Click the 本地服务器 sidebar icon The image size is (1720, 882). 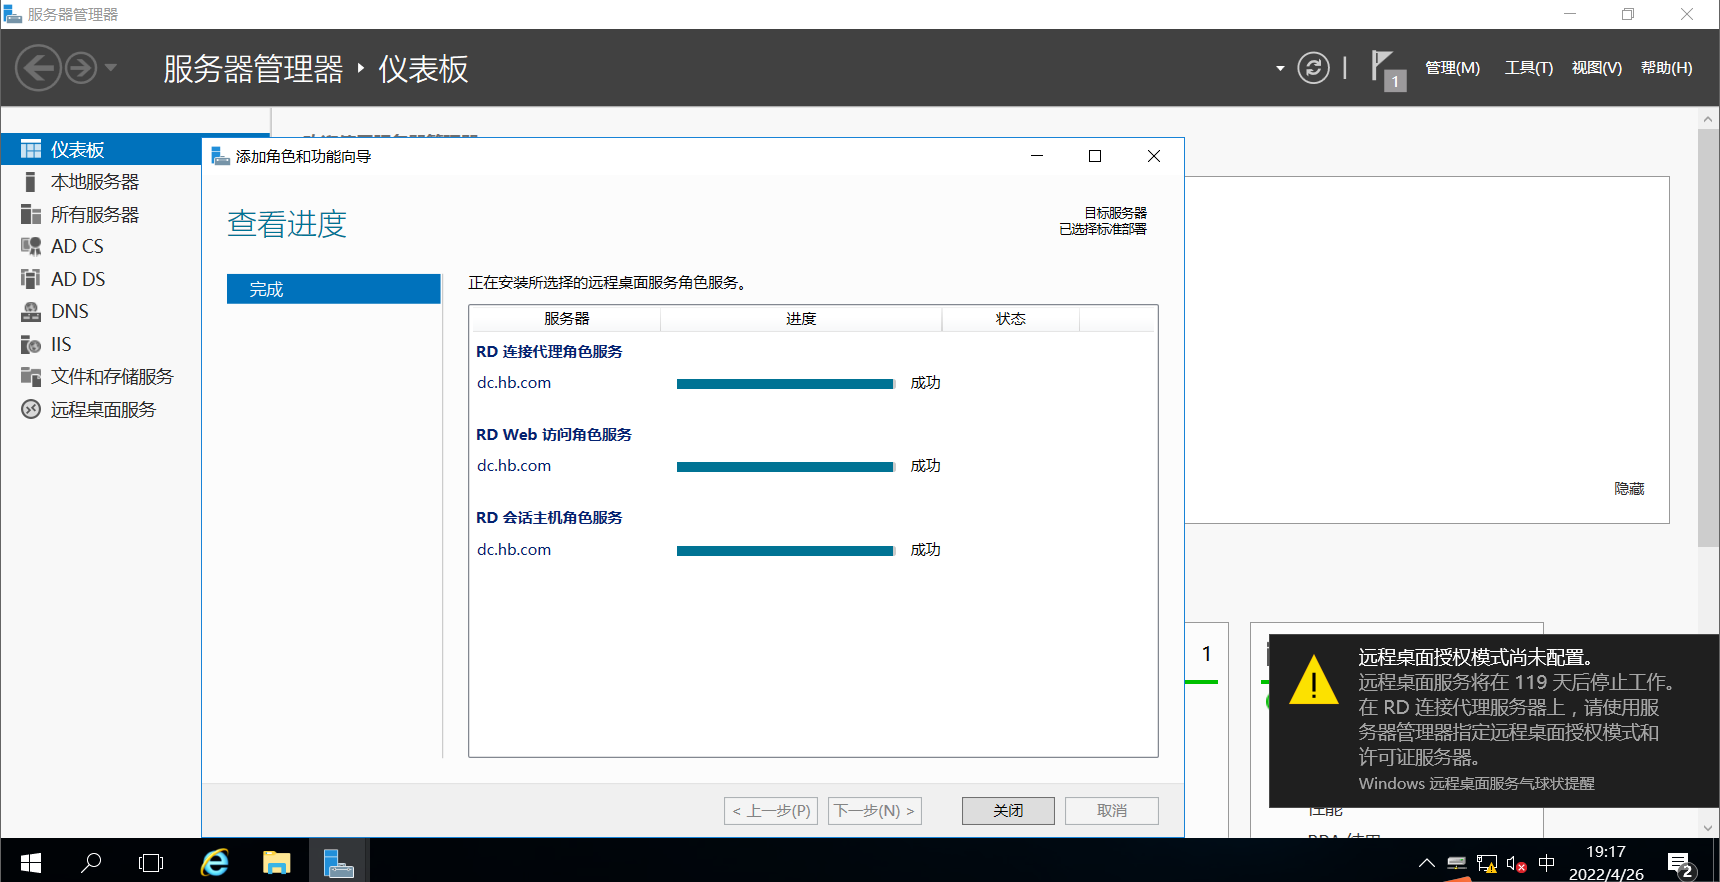(x=31, y=182)
